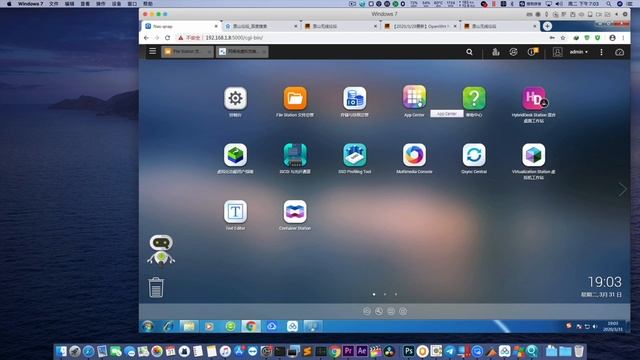Click the Windows tray volume icon

point(595,326)
